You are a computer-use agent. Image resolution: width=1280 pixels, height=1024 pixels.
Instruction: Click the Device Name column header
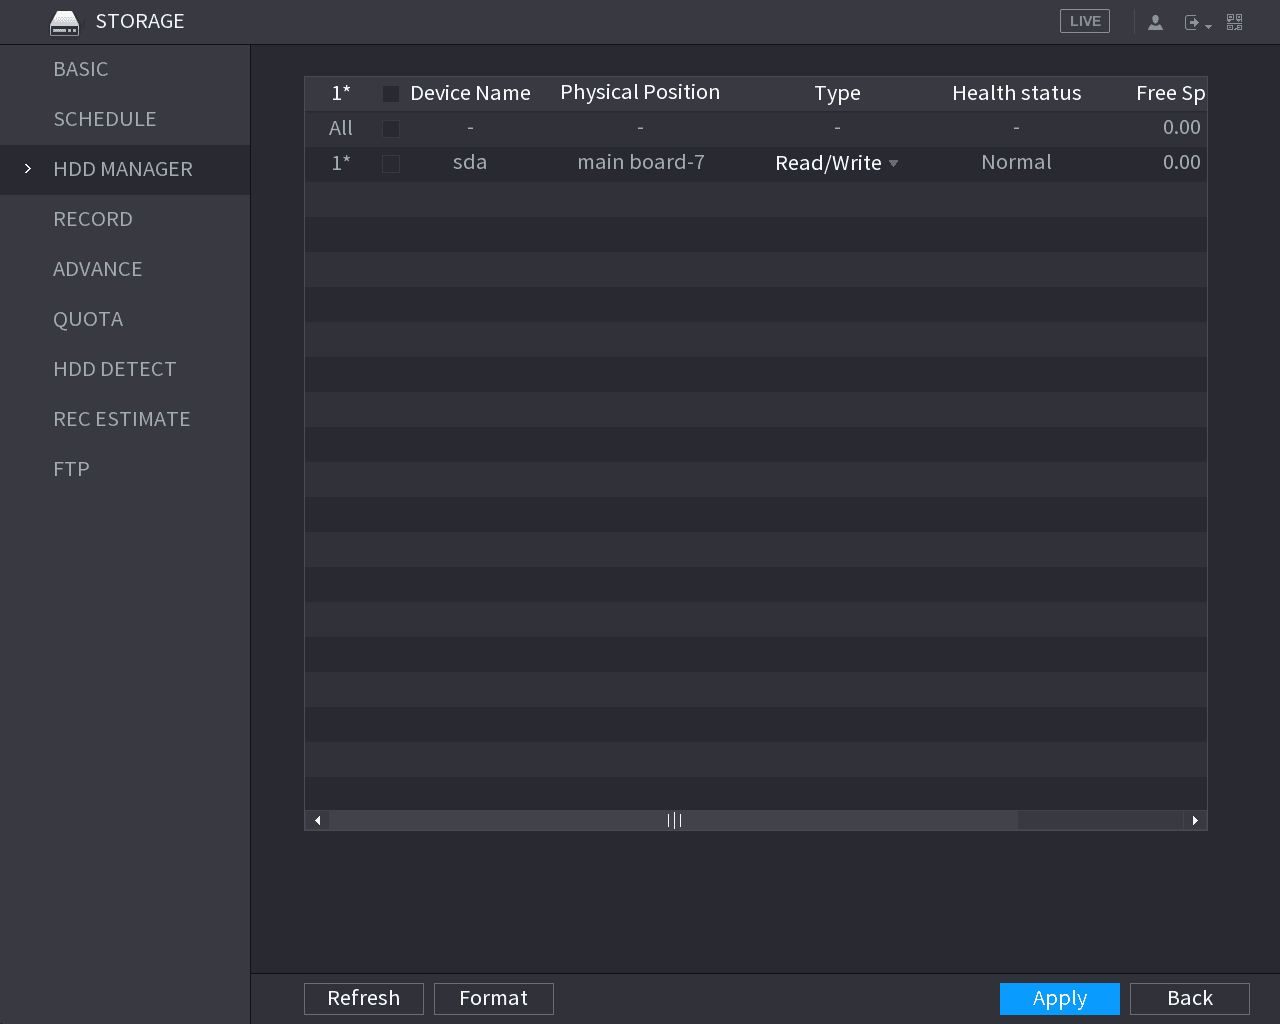click(x=470, y=93)
